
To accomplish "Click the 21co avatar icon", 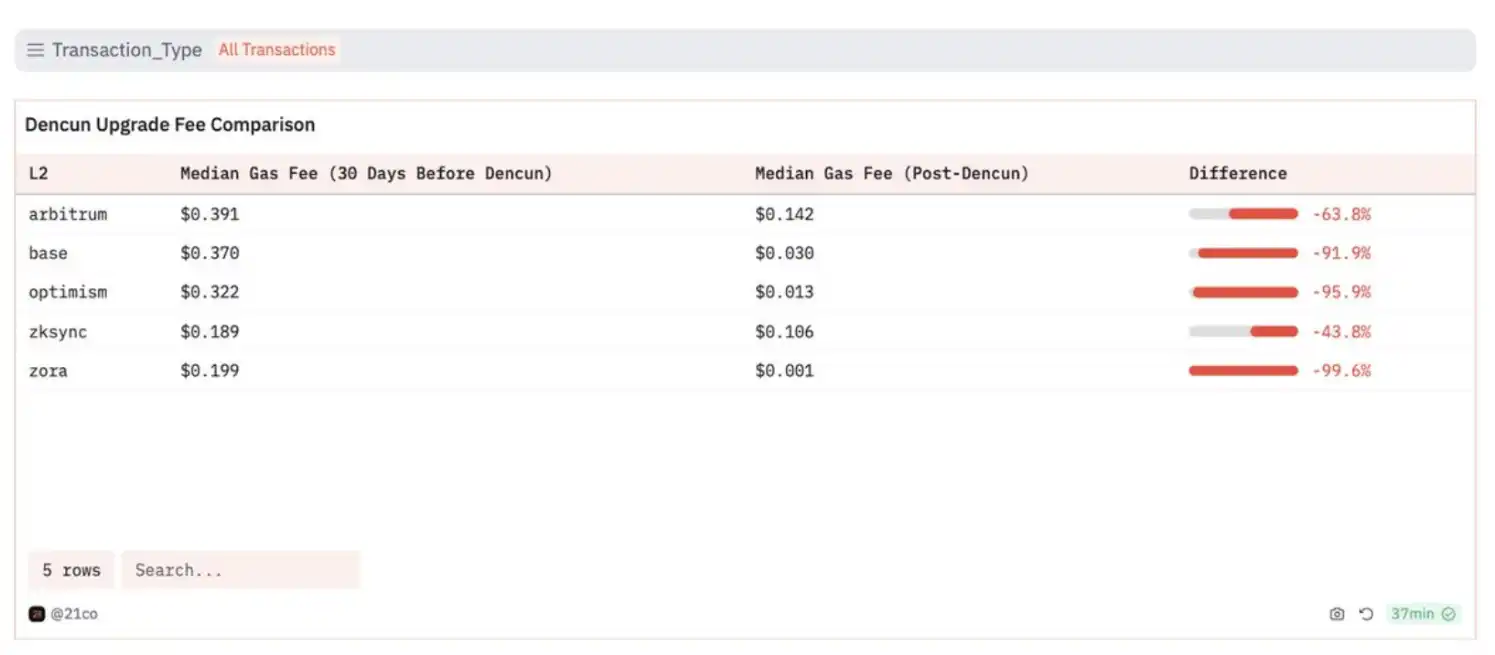I will pos(37,614).
